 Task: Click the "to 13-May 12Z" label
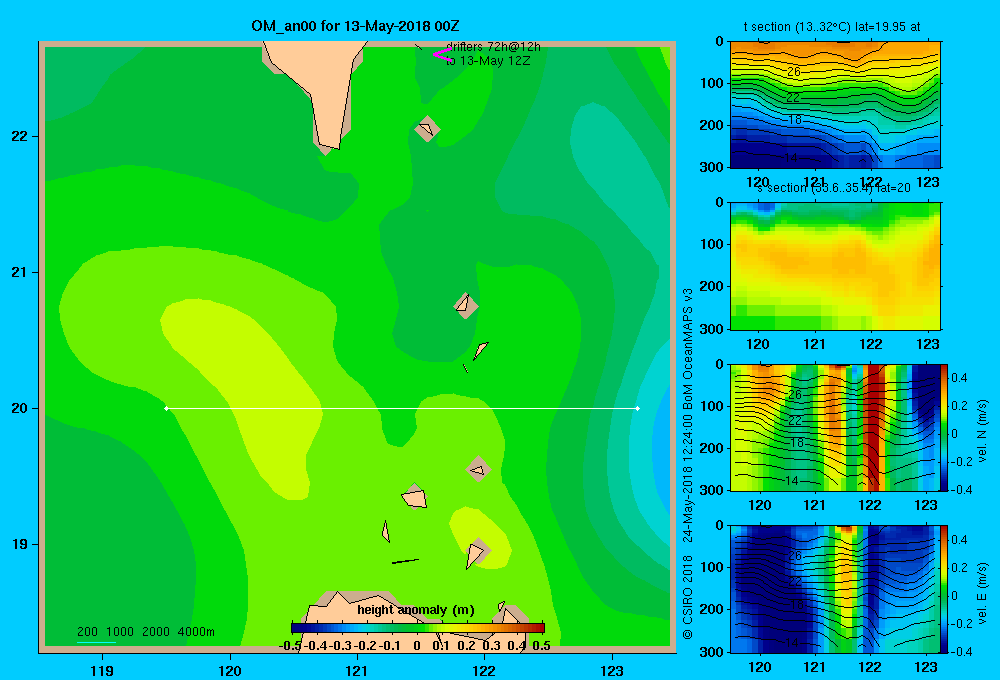(x=488, y=61)
